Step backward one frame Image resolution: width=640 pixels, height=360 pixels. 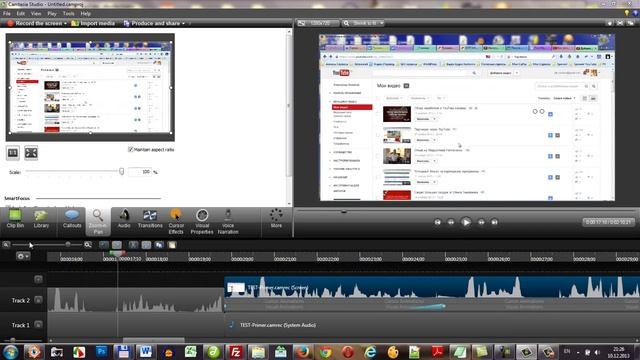(x=451, y=222)
